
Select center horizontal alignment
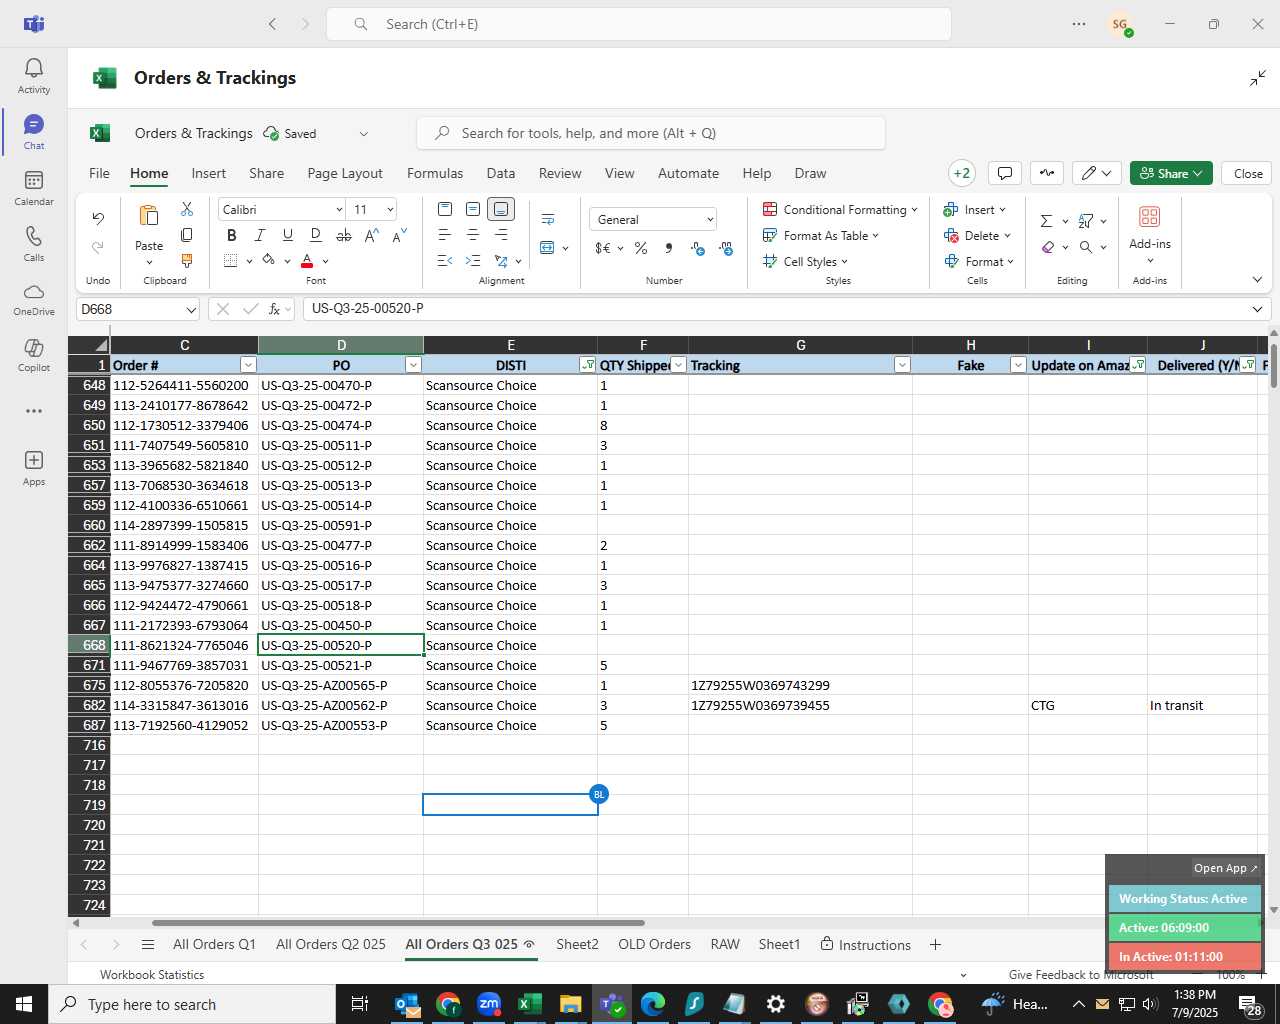pos(473,235)
